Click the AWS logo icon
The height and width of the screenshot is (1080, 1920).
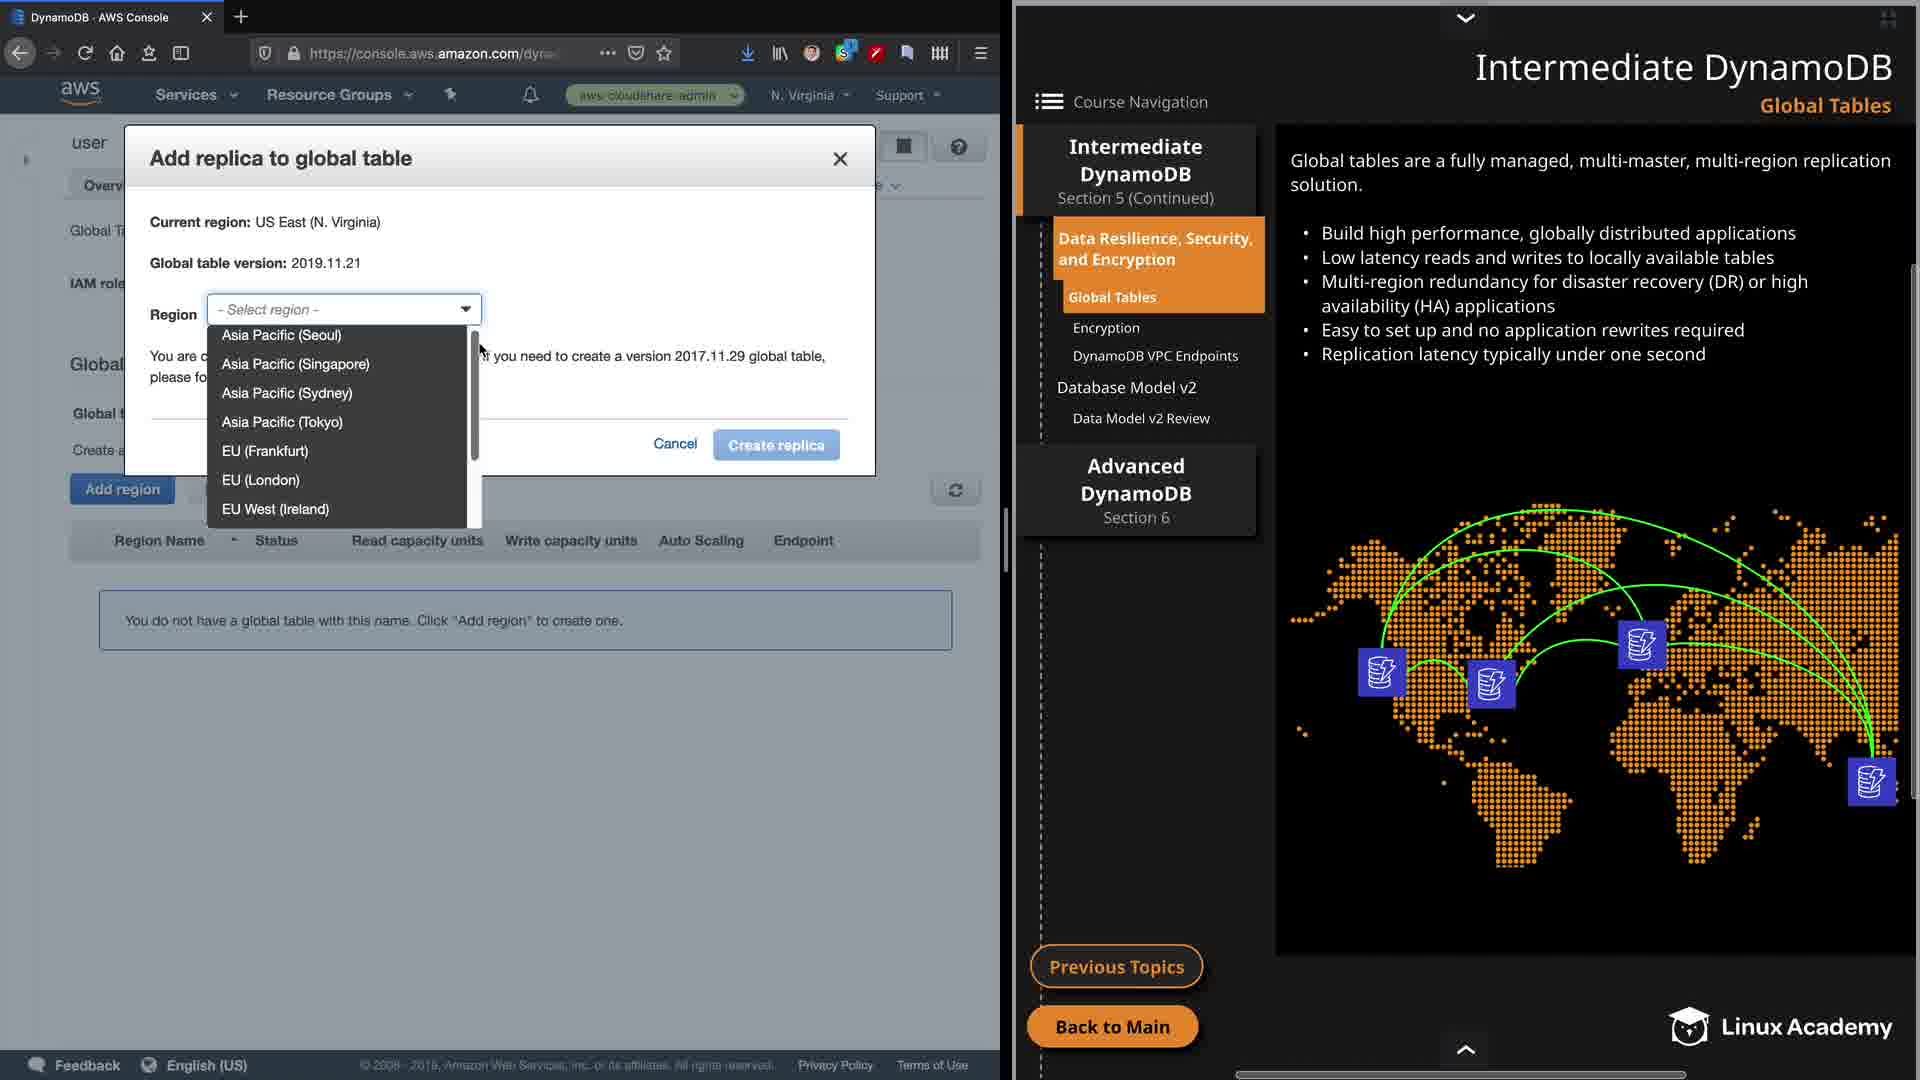pyautogui.click(x=80, y=93)
